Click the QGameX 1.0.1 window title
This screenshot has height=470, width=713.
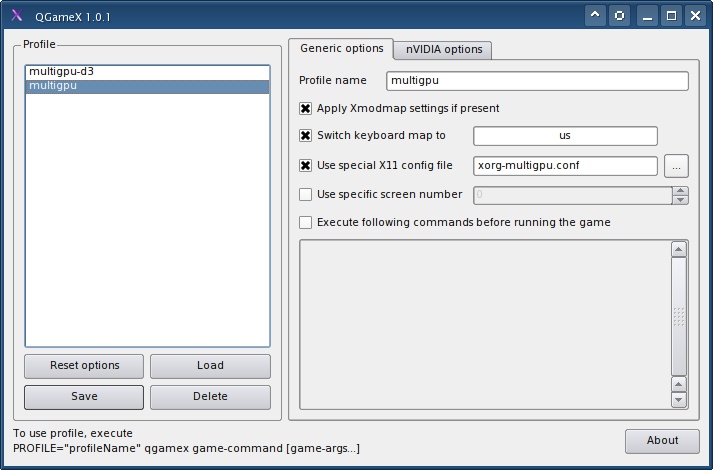tap(73, 17)
